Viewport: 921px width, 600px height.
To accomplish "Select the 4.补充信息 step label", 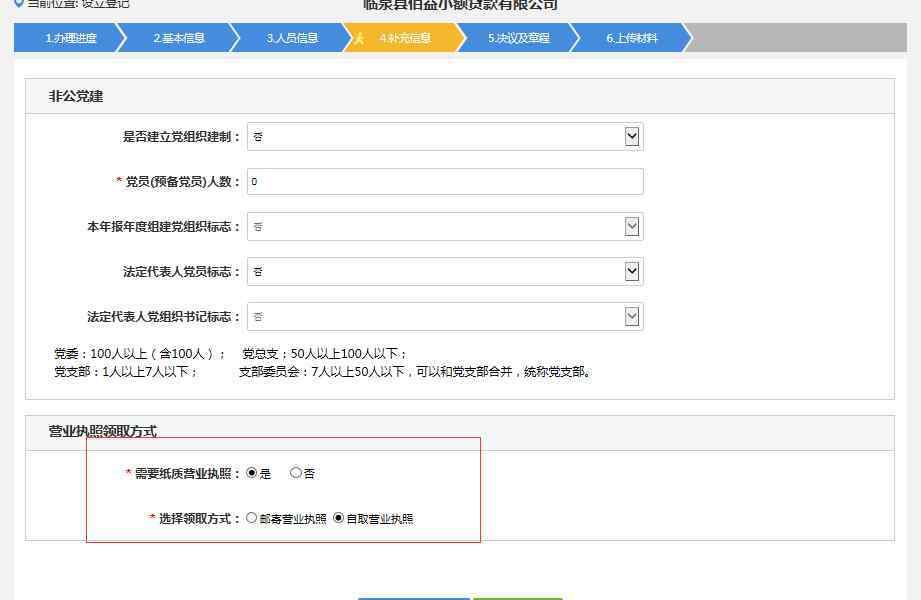I will tap(405, 39).
